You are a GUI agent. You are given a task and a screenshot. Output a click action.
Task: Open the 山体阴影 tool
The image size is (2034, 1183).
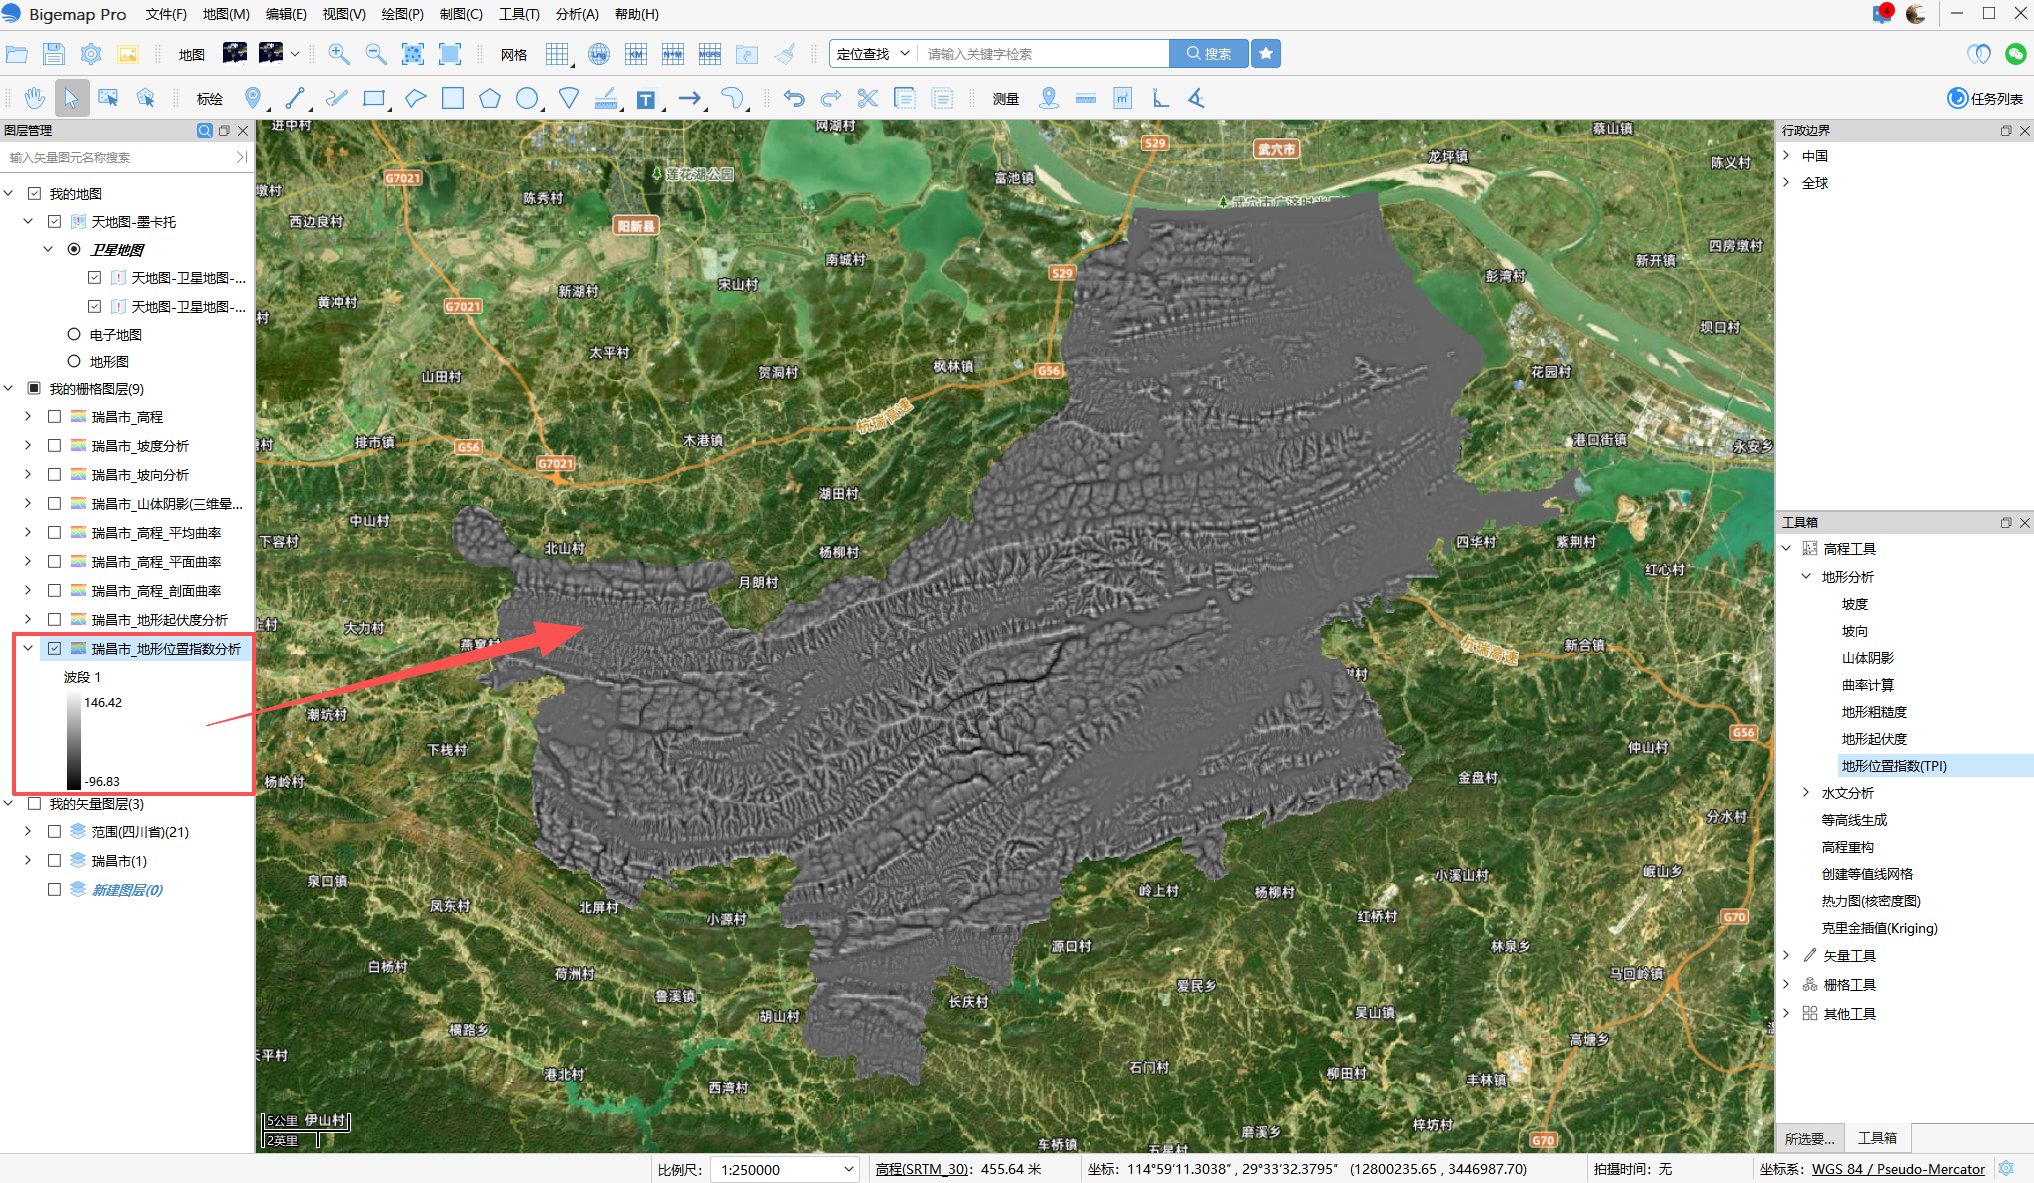tap(1868, 658)
